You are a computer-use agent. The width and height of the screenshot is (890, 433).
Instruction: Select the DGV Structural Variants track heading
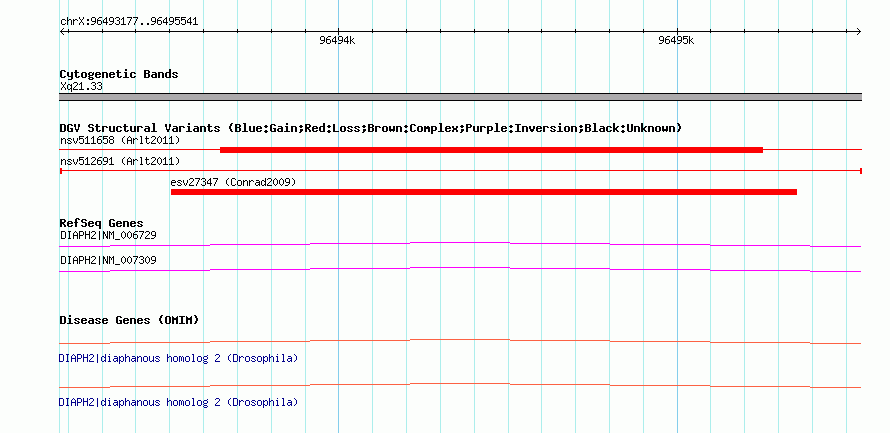point(370,128)
